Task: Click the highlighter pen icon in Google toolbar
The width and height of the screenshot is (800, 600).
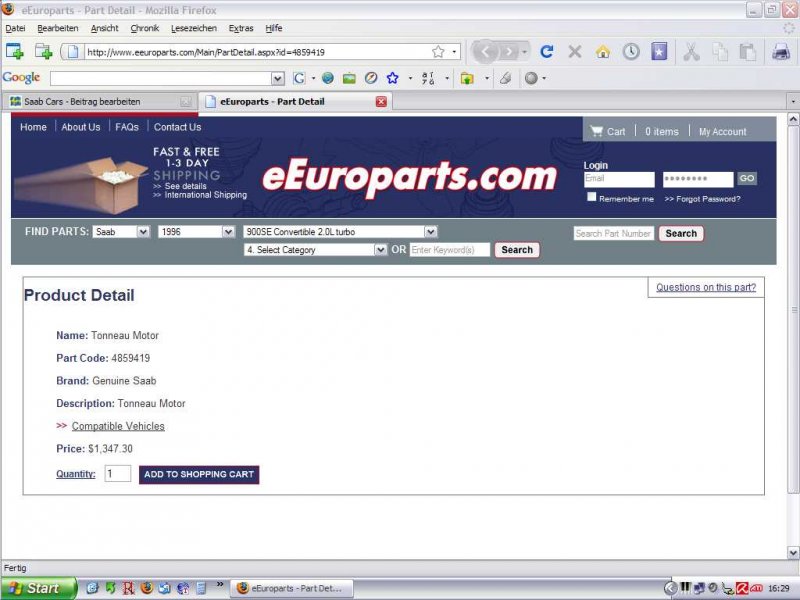Action: (x=506, y=78)
